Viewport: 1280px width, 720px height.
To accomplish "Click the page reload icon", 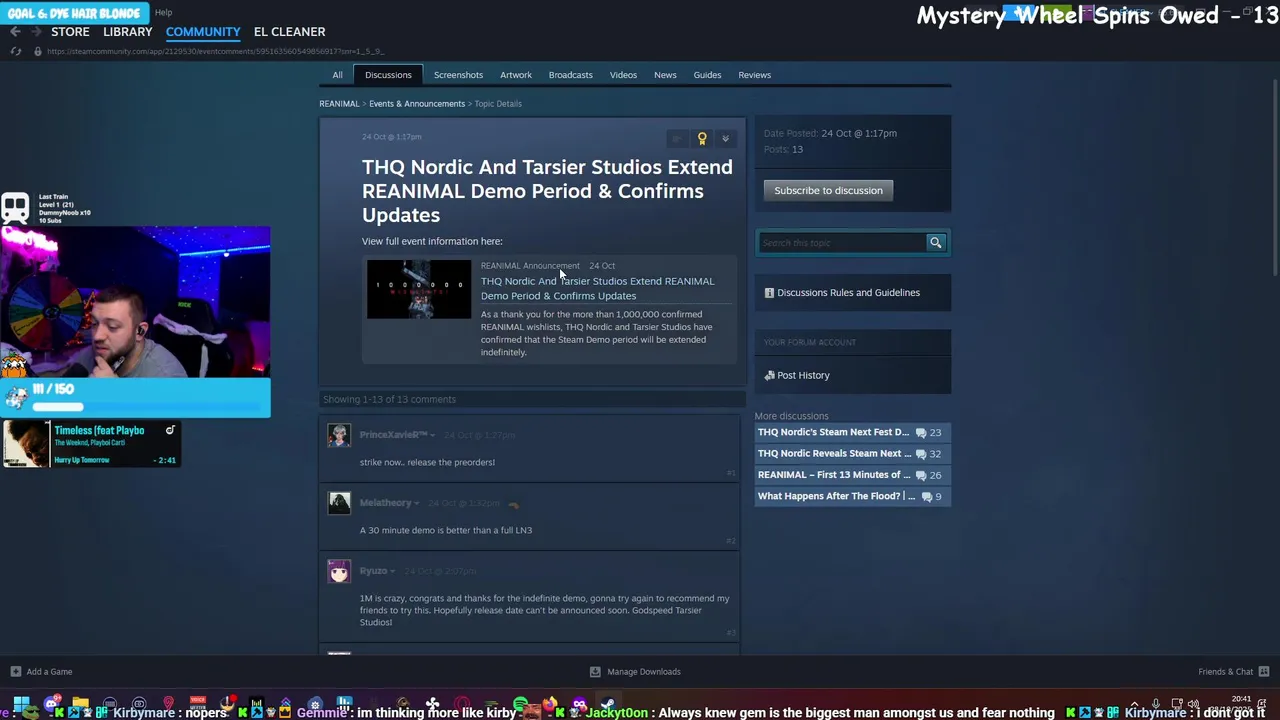I will [15, 51].
